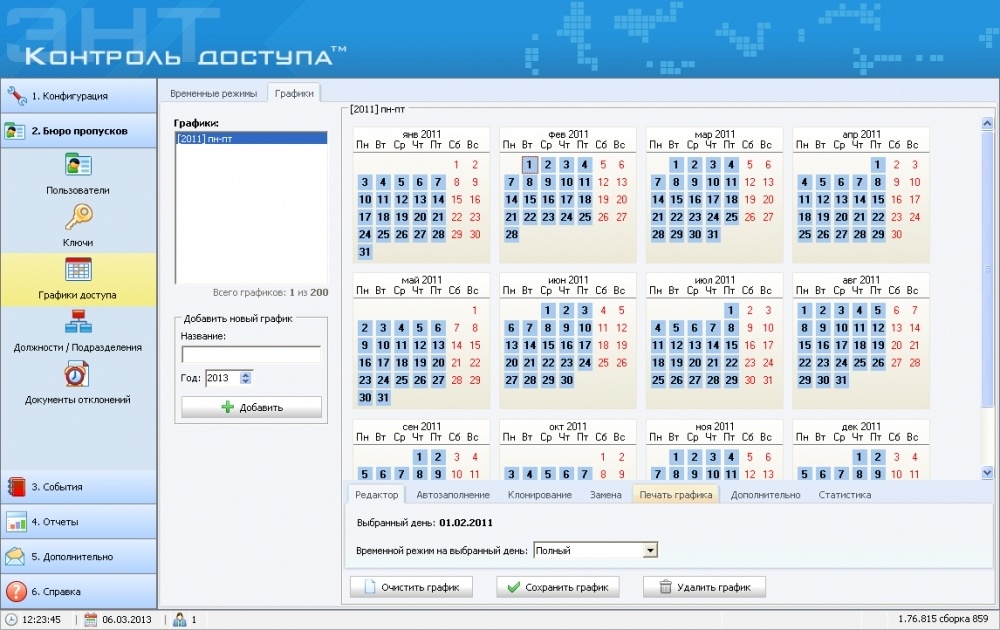Switch to the Временные режимы tab
The image size is (1000, 630).
[x=213, y=93]
